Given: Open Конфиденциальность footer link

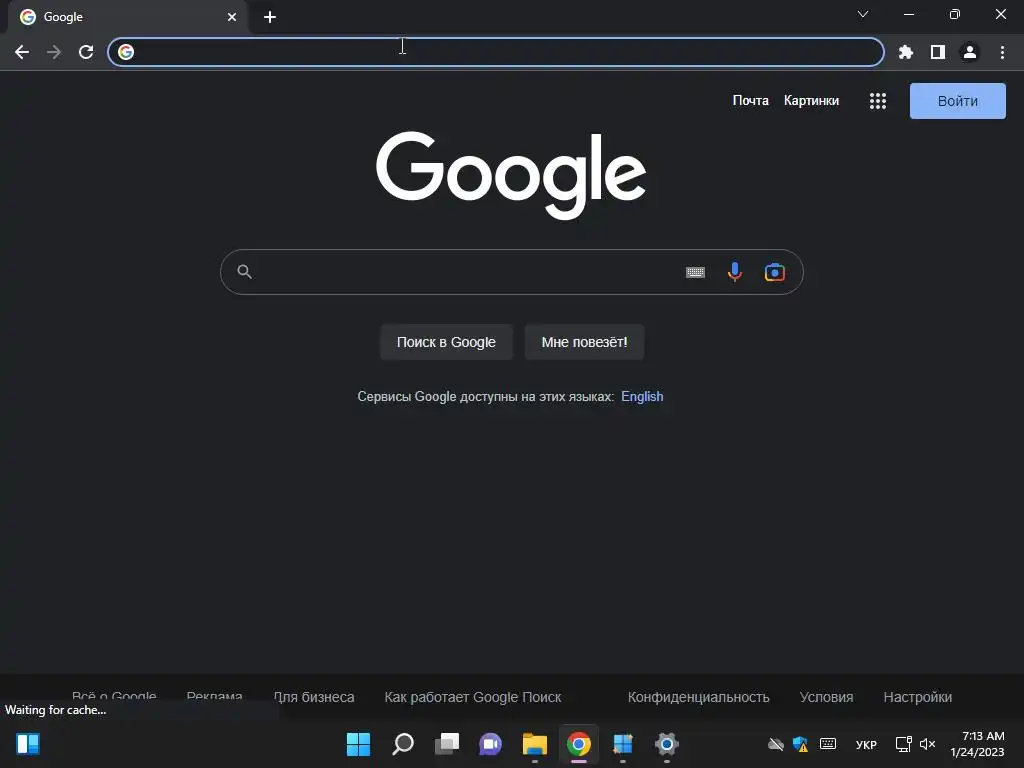Looking at the screenshot, I should 698,697.
